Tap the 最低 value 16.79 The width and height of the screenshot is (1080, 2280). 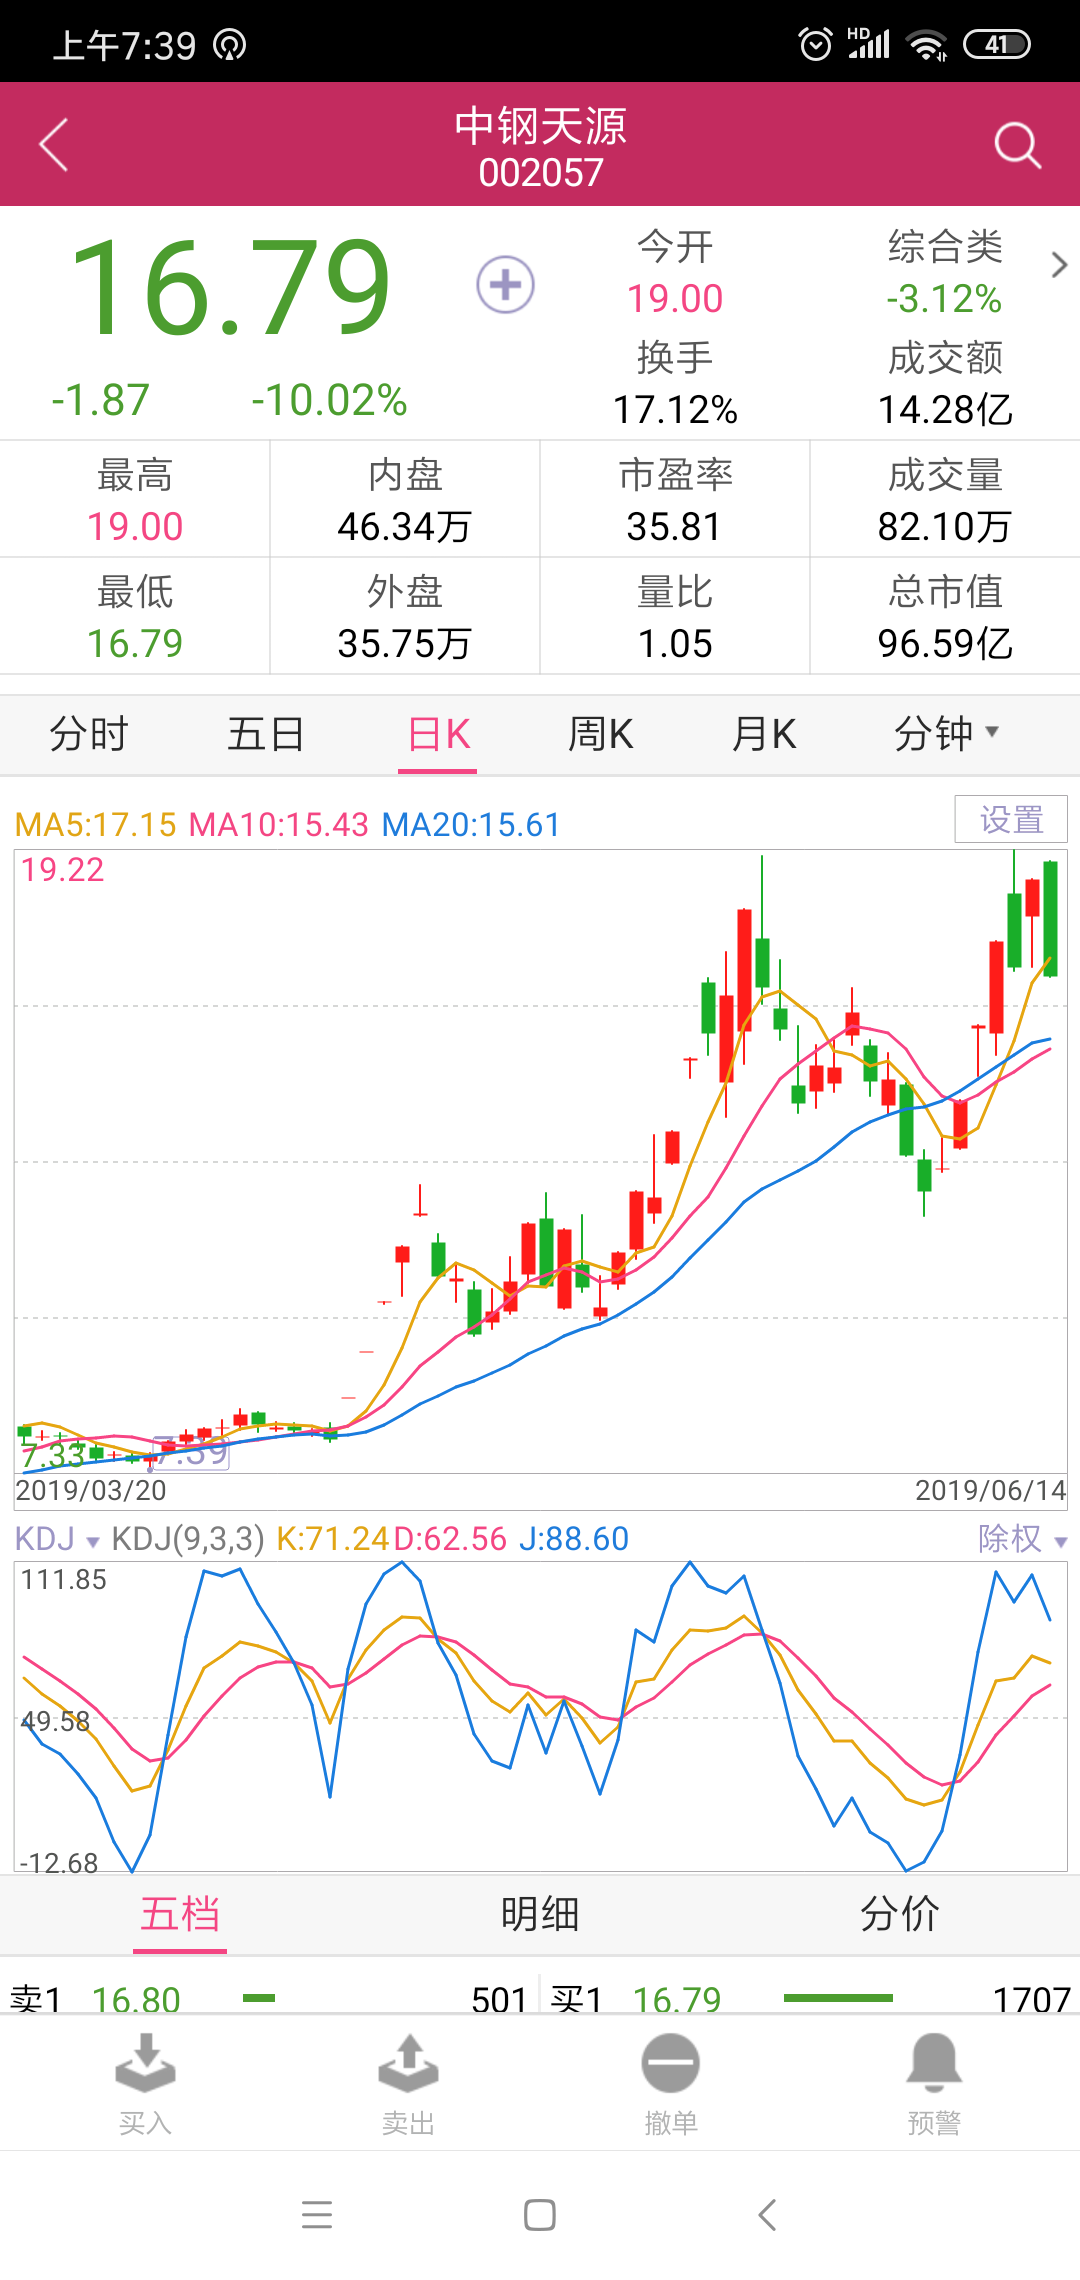point(135,644)
